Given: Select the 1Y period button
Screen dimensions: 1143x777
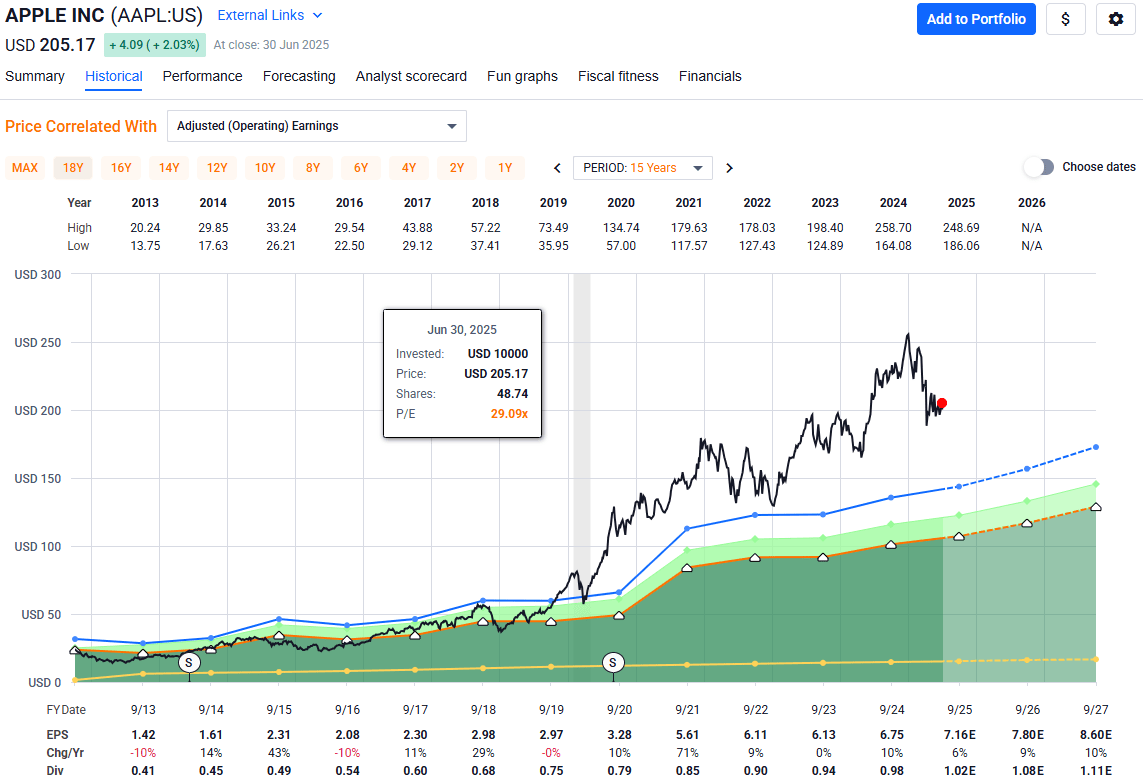Looking at the screenshot, I should pos(505,168).
